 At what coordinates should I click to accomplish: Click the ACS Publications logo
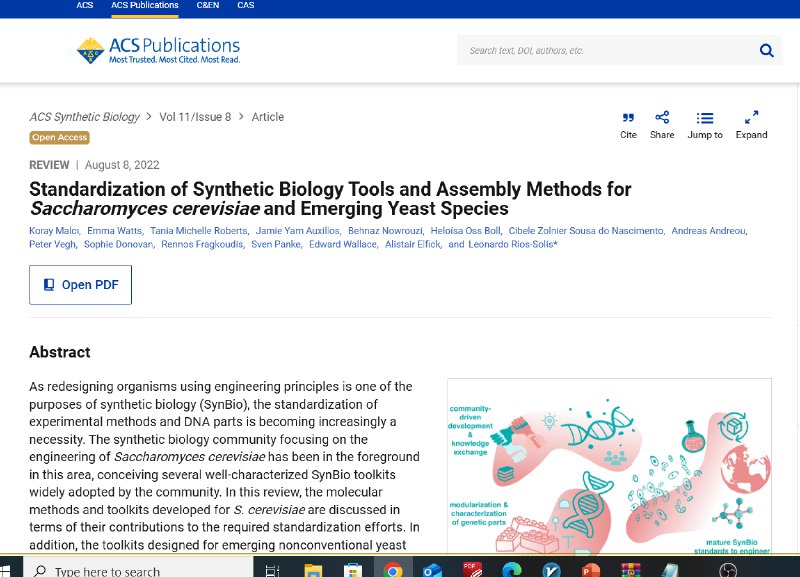pyautogui.click(x=158, y=50)
